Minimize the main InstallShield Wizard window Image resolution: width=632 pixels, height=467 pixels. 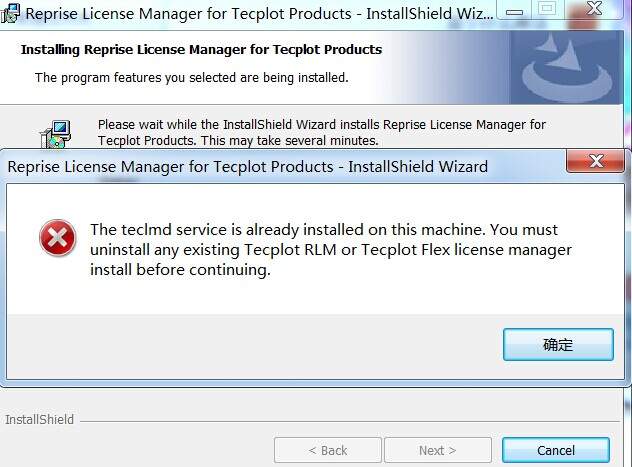tap(512, 9)
